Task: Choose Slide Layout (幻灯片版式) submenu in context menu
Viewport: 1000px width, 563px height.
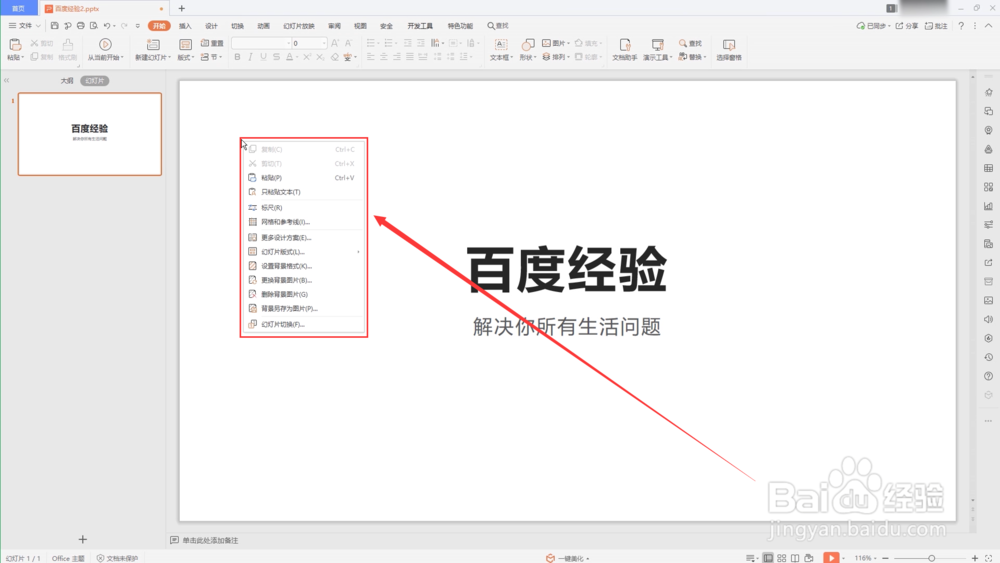Action: click(303, 252)
